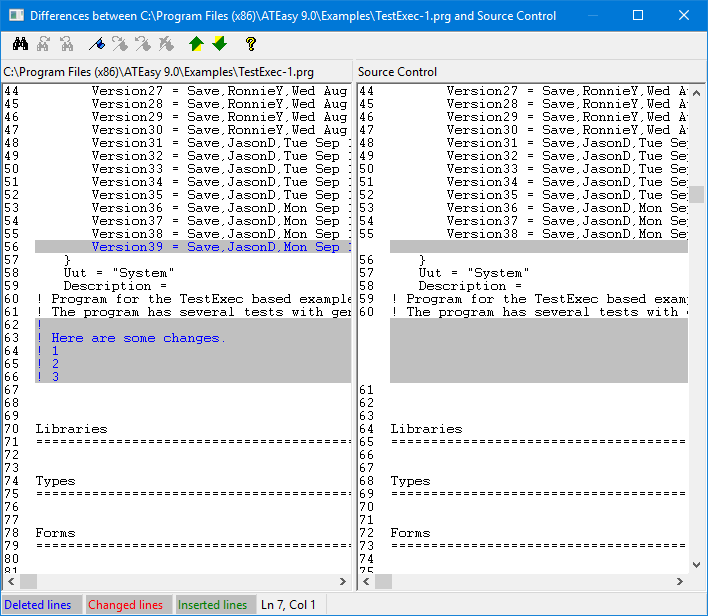Click the vertical scrollbar down arrow
The image size is (708, 616).
click(696, 565)
